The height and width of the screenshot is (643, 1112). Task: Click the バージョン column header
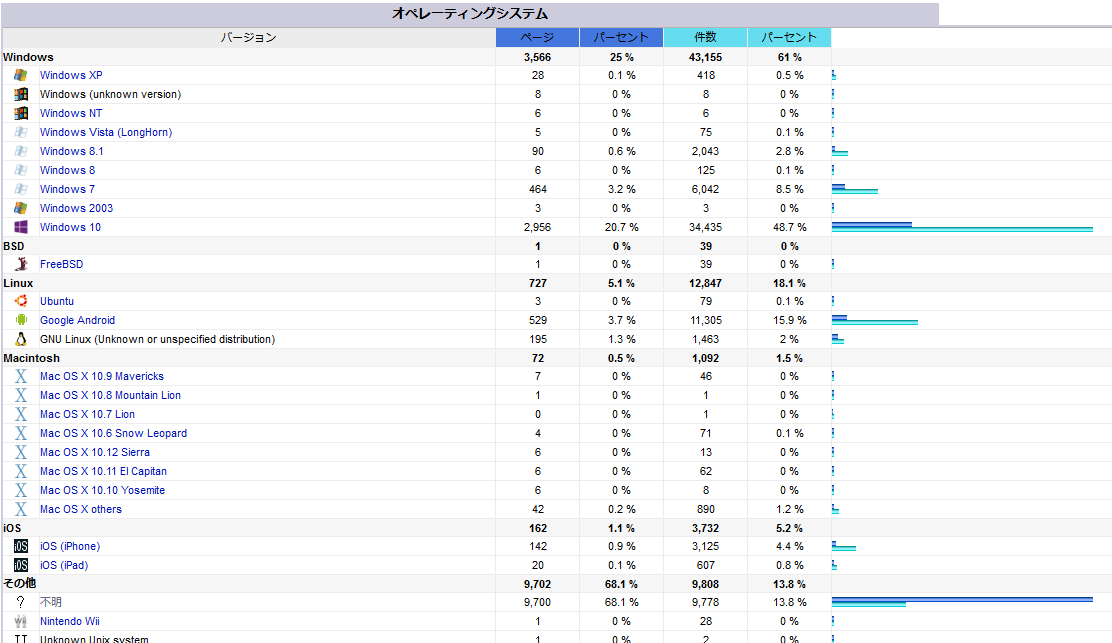pos(248,37)
